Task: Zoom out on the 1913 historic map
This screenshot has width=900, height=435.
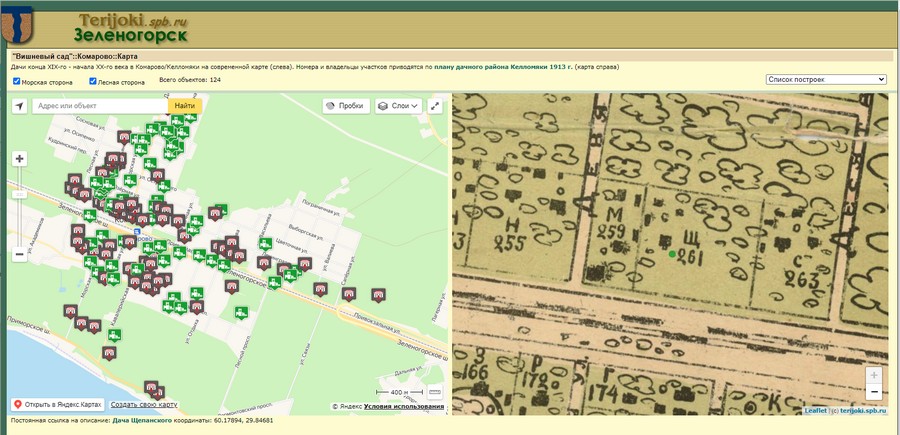Action: 874,392
